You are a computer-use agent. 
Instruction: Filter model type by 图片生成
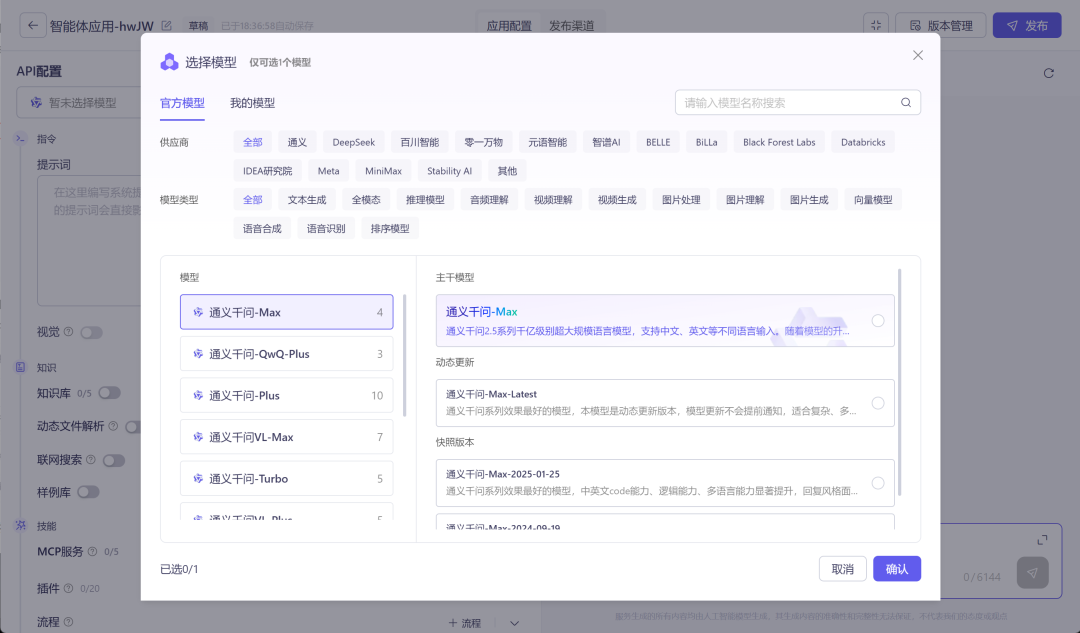click(809, 200)
